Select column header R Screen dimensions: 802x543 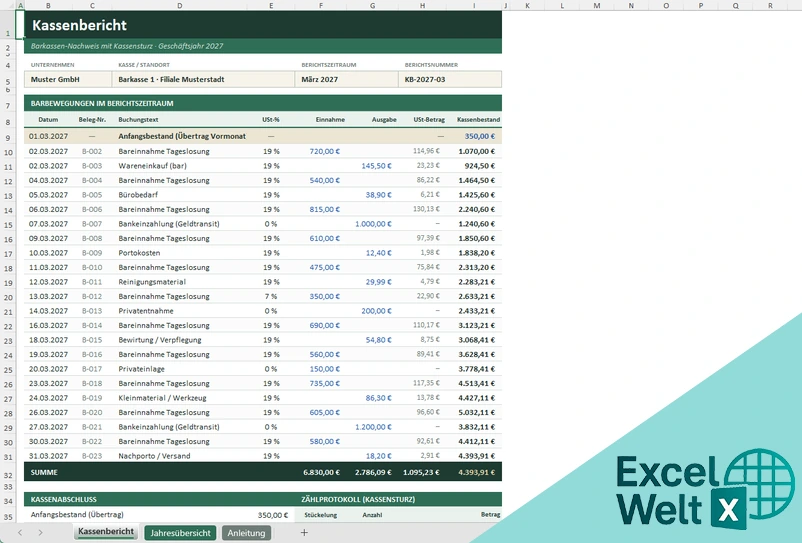click(x=770, y=6)
